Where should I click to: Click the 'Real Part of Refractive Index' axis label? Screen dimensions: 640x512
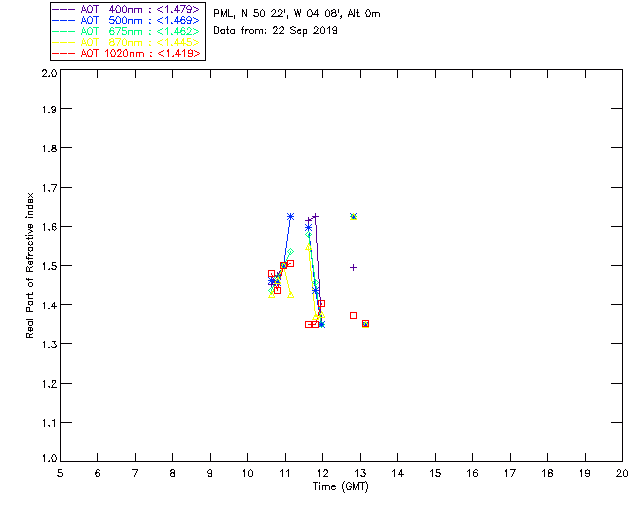(x=29, y=265)
